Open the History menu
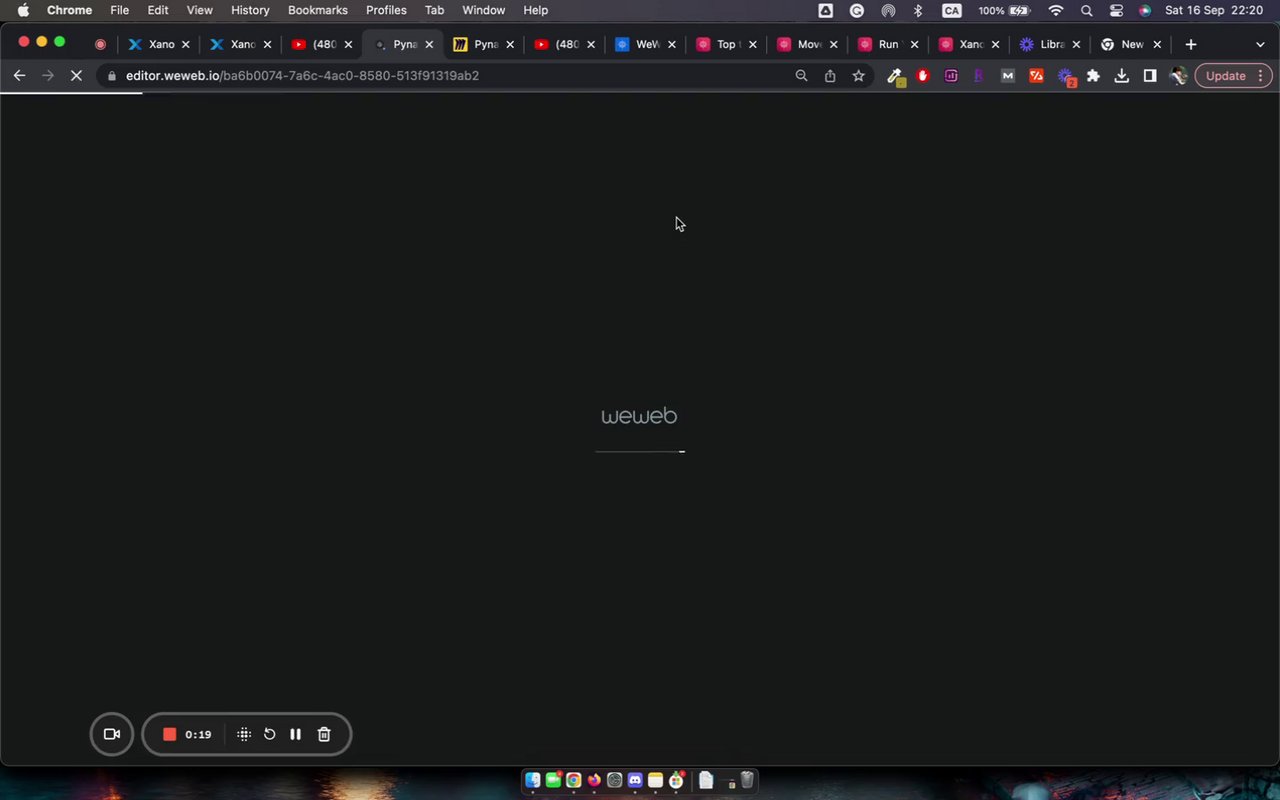This screenshot has height=800, width=1280. tap(250, 10)
